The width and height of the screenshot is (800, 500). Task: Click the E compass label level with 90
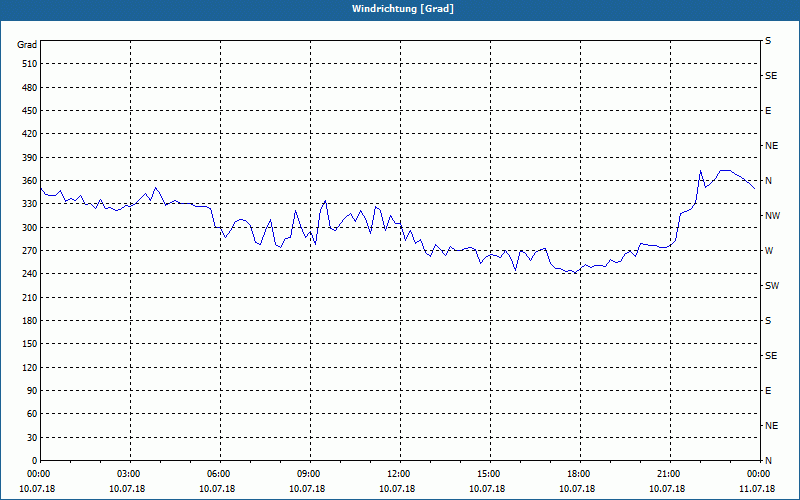[768, 391]
